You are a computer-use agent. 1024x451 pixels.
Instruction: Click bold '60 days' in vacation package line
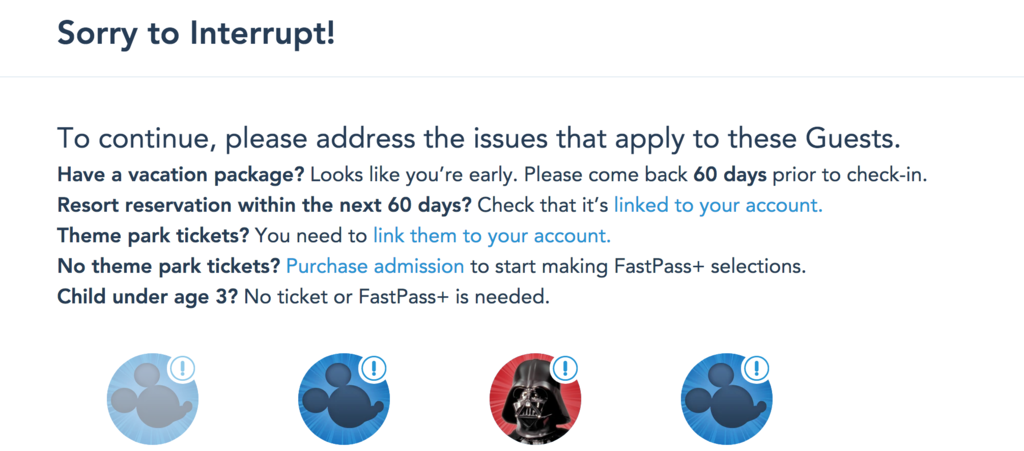coord(730,174)
